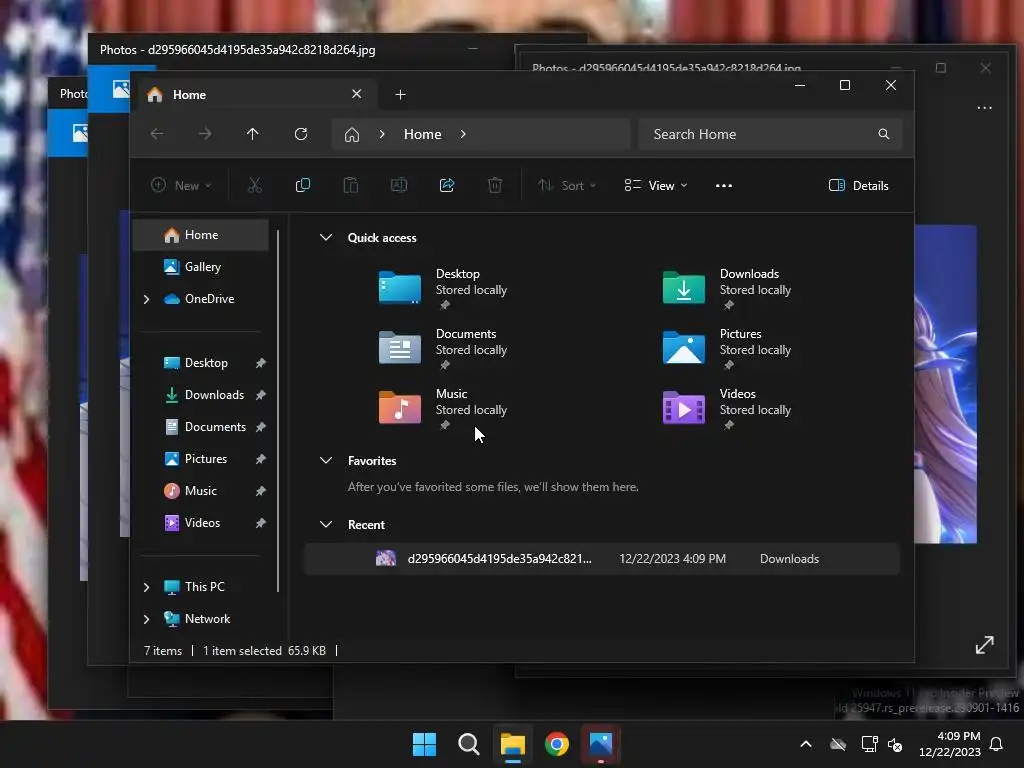Select Pictures in navigation pane
The image size is (1024, 768).
click(x=200, y=459)
